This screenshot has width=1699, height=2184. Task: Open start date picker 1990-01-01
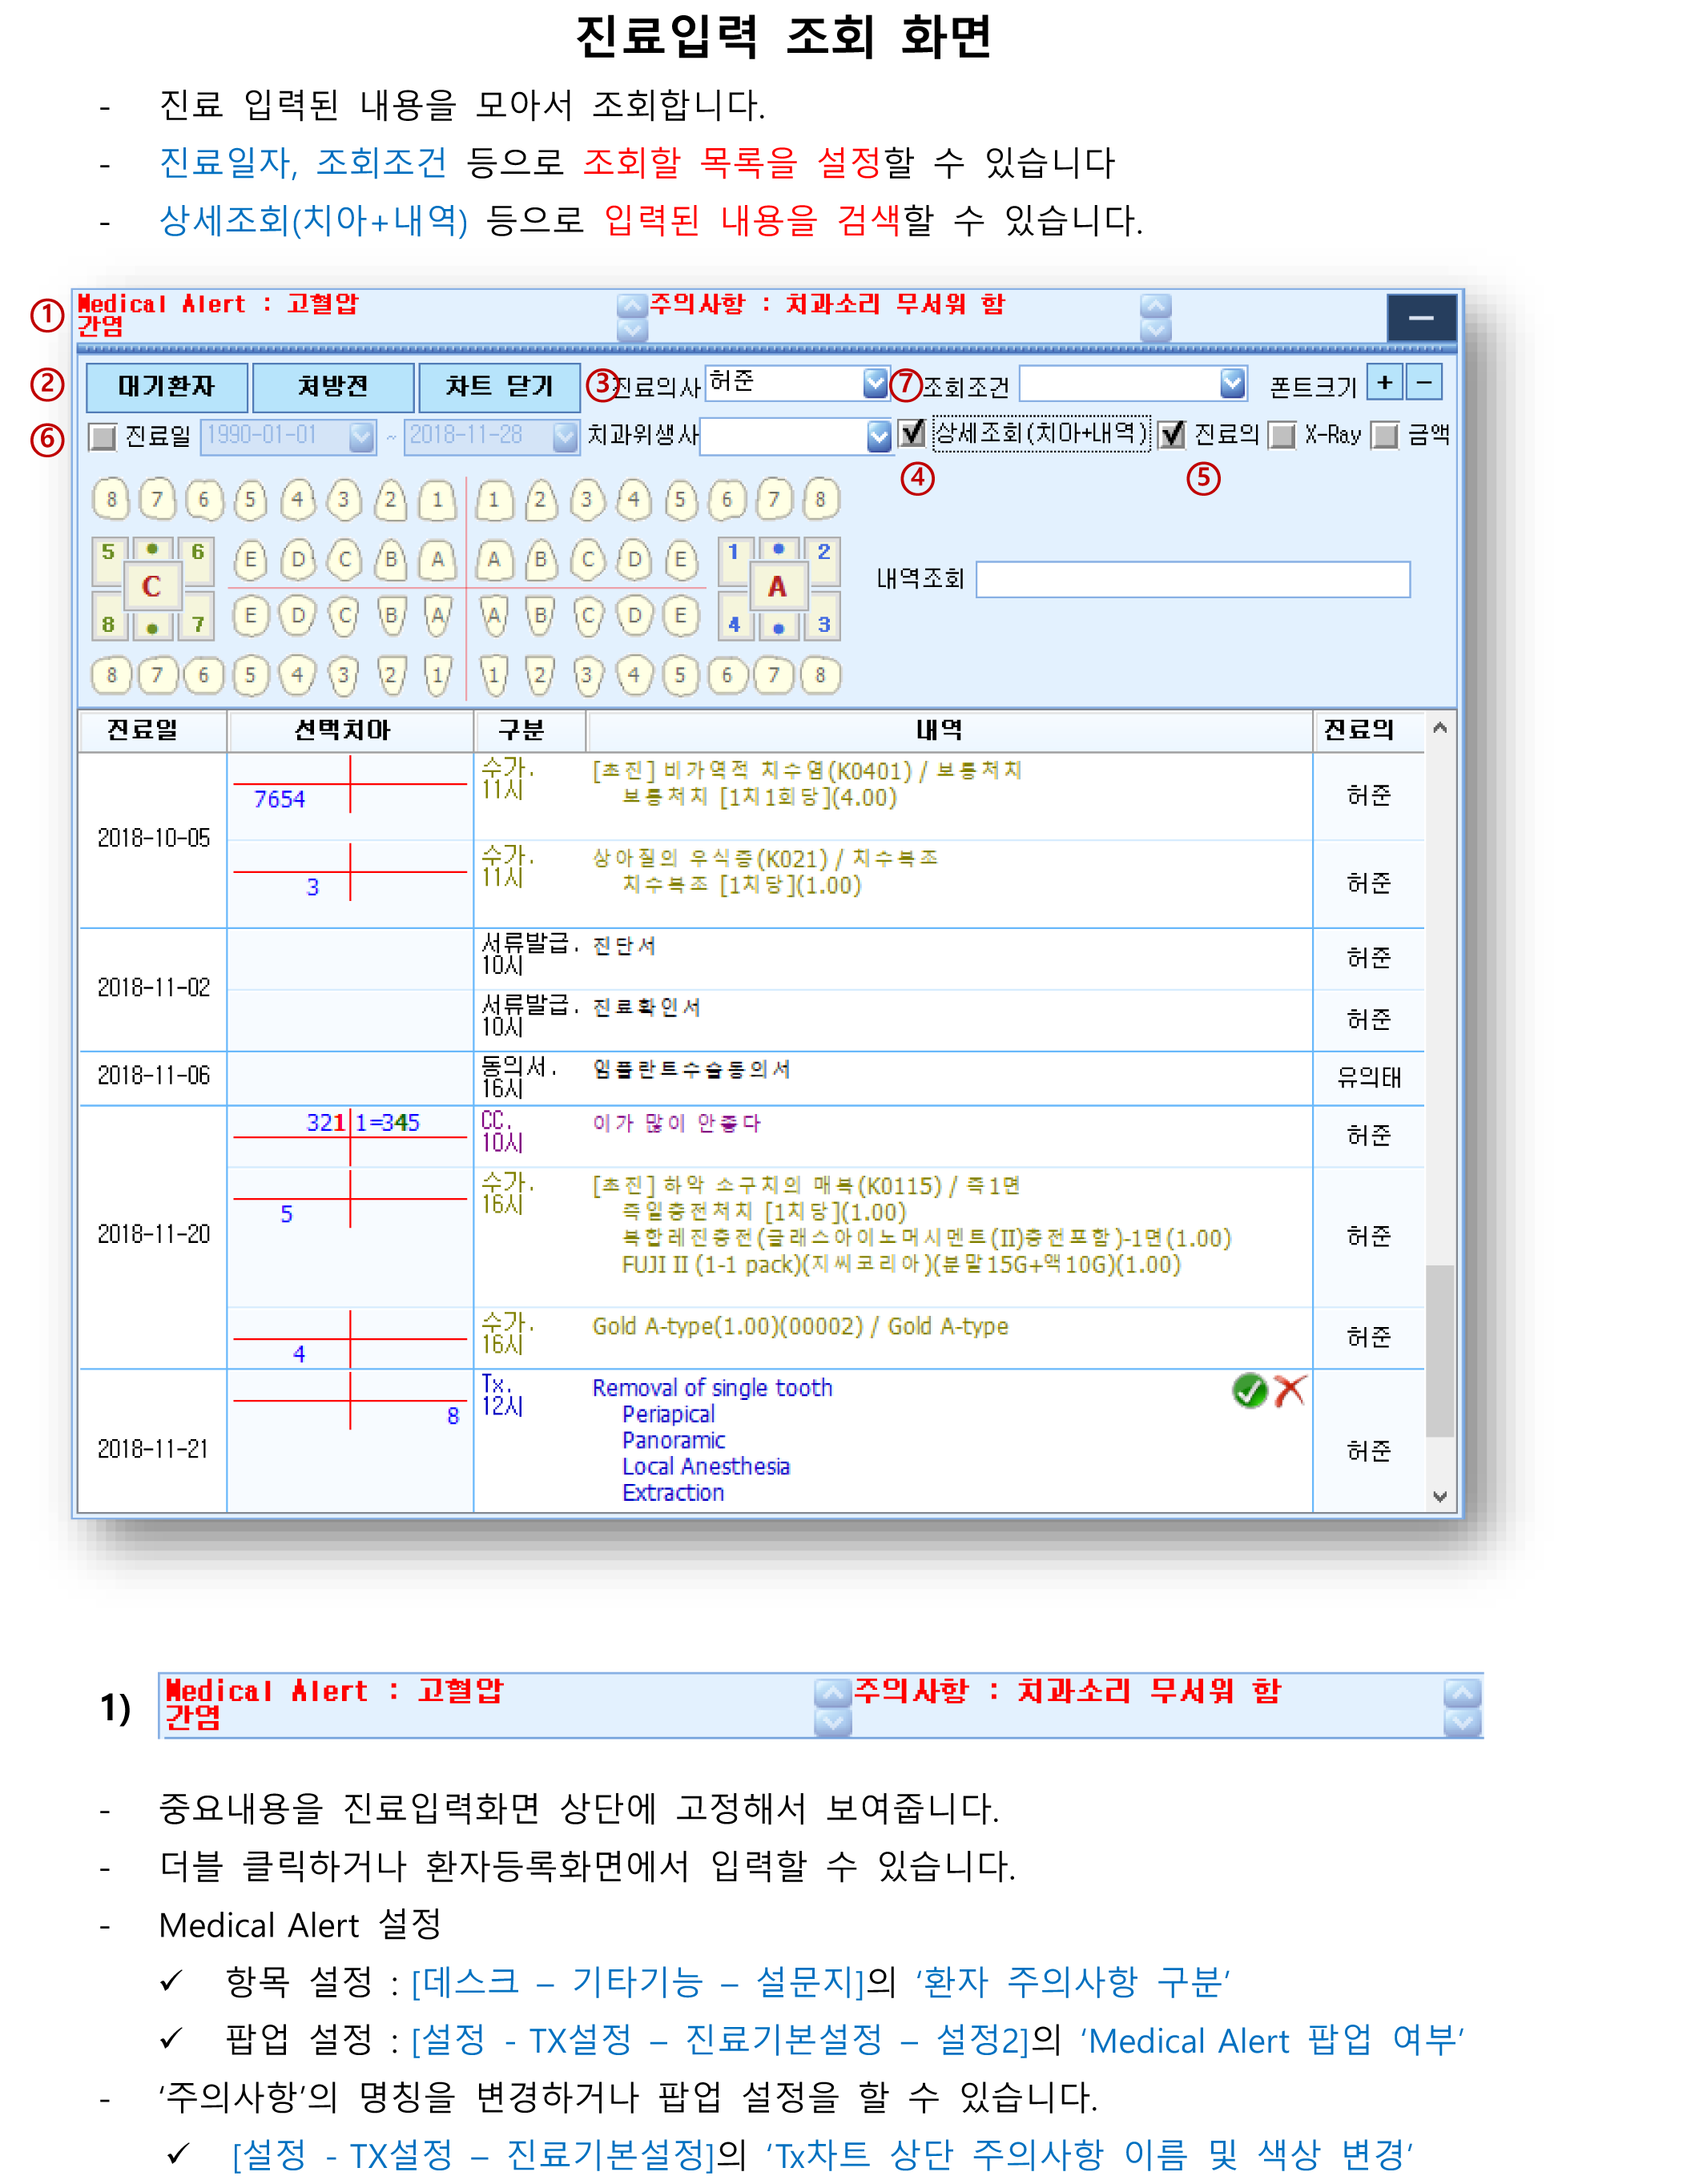(x=361, y=436)
